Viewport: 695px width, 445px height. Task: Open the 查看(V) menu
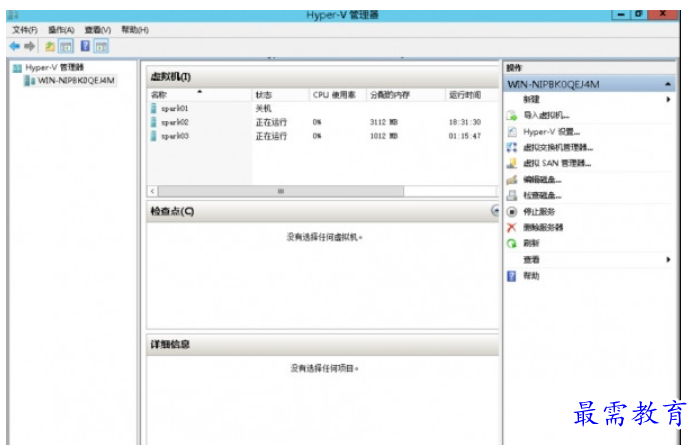coord(98,30)
